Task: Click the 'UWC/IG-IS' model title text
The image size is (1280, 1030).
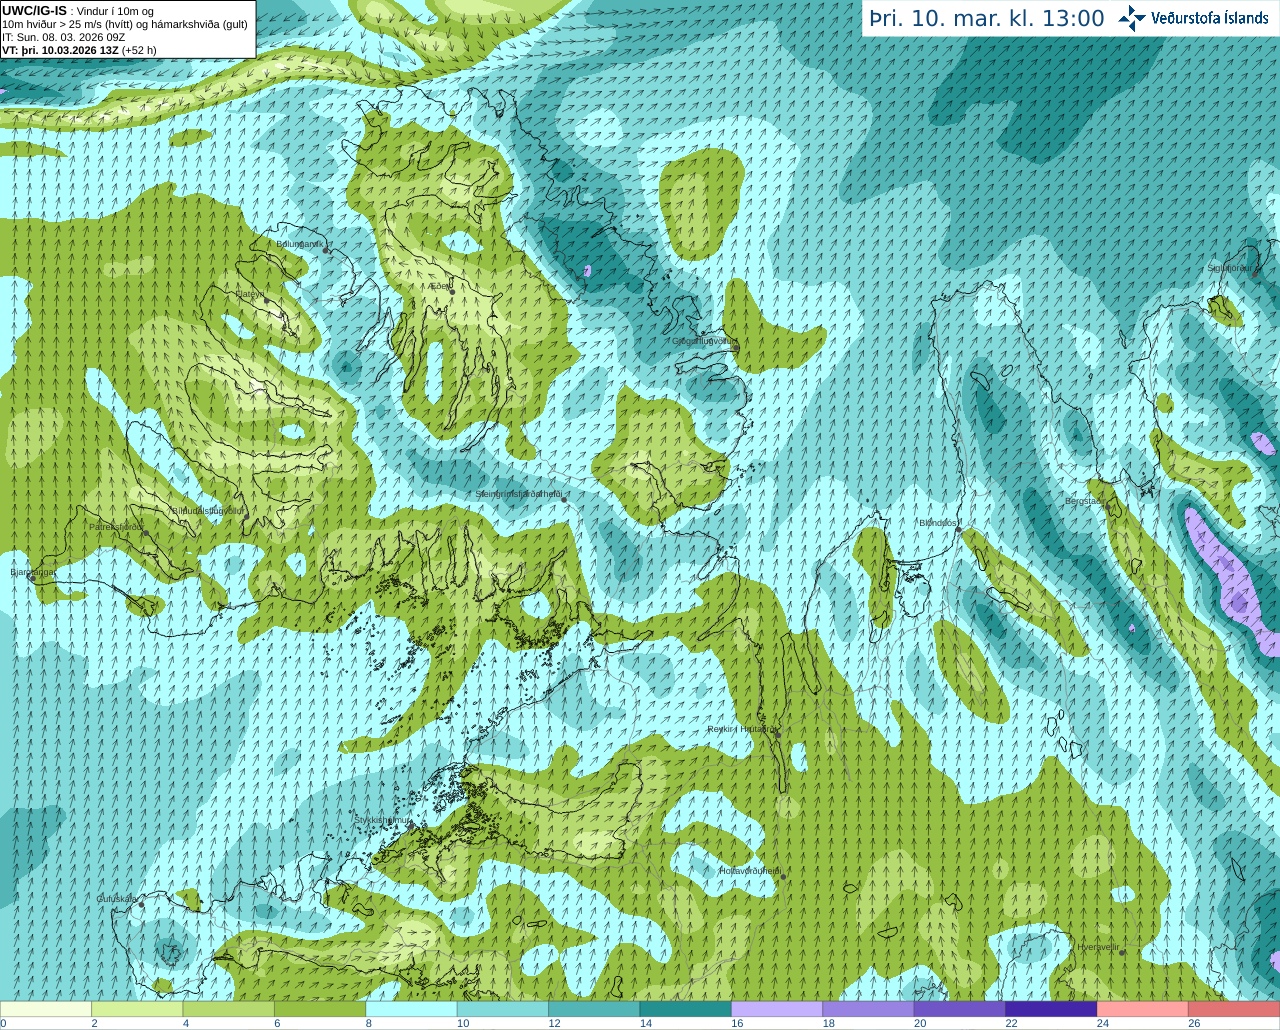Action: point(34,10)
